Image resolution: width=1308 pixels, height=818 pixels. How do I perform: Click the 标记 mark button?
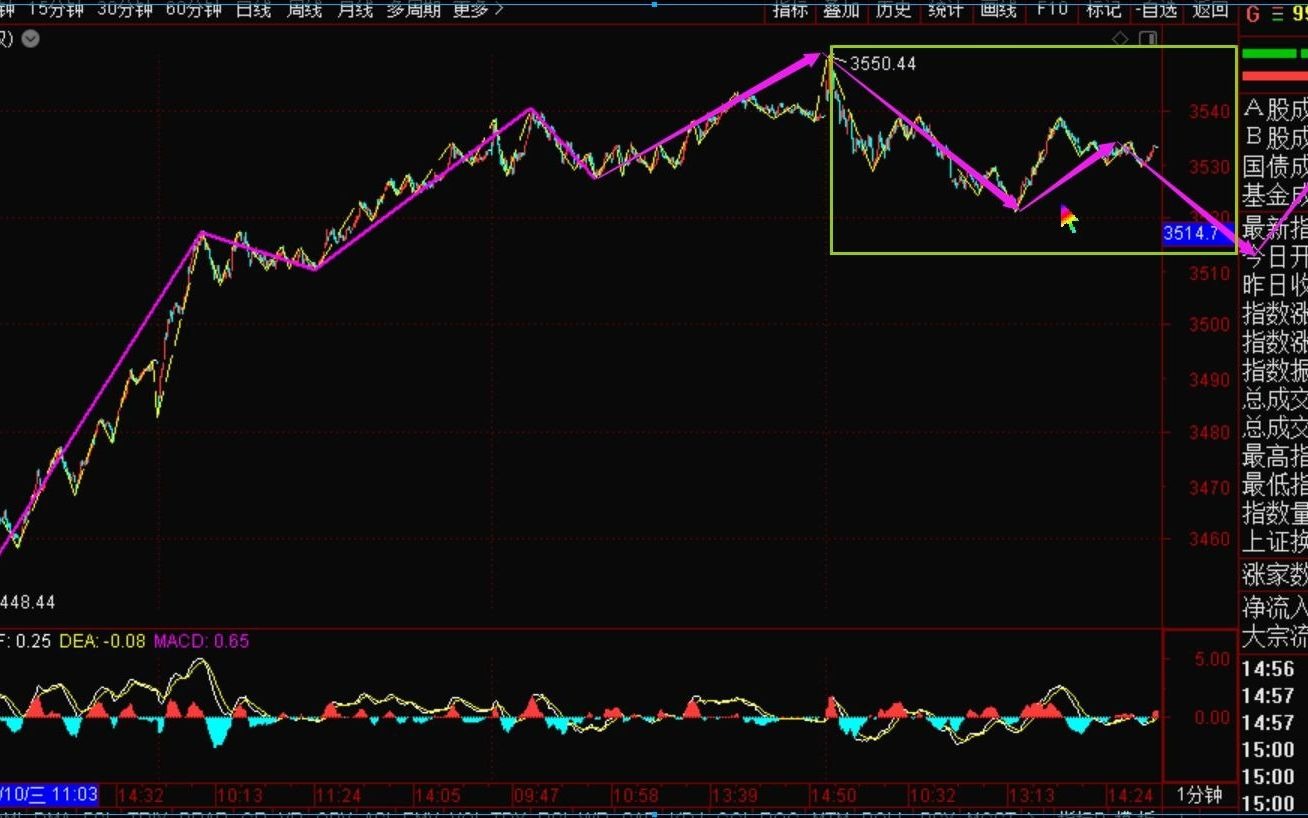coord(1104,9)
